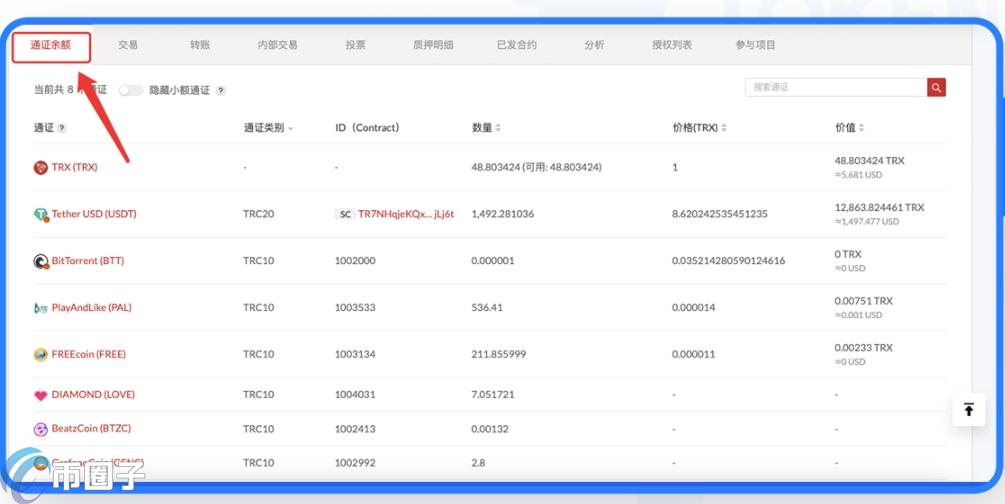
Task: Click token ID 1004031
Action: coord(355,395)
